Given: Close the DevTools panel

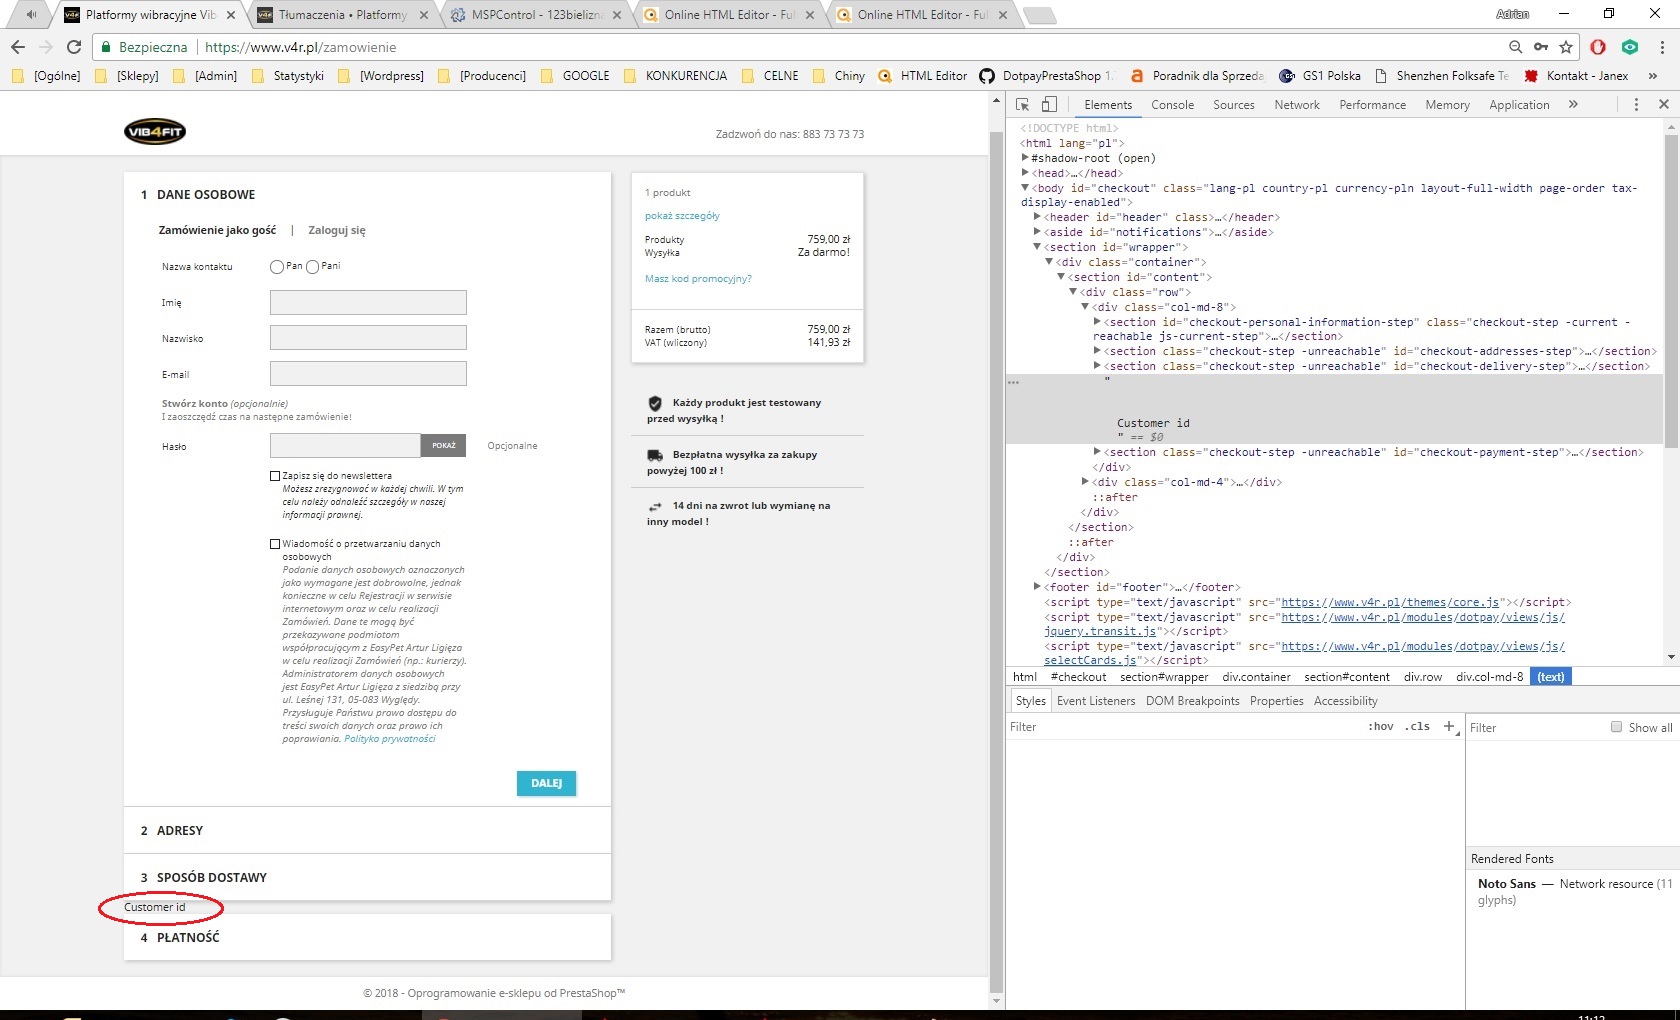Looking at the screenshot, I should pyautogui.click(x=1664, y=105).
